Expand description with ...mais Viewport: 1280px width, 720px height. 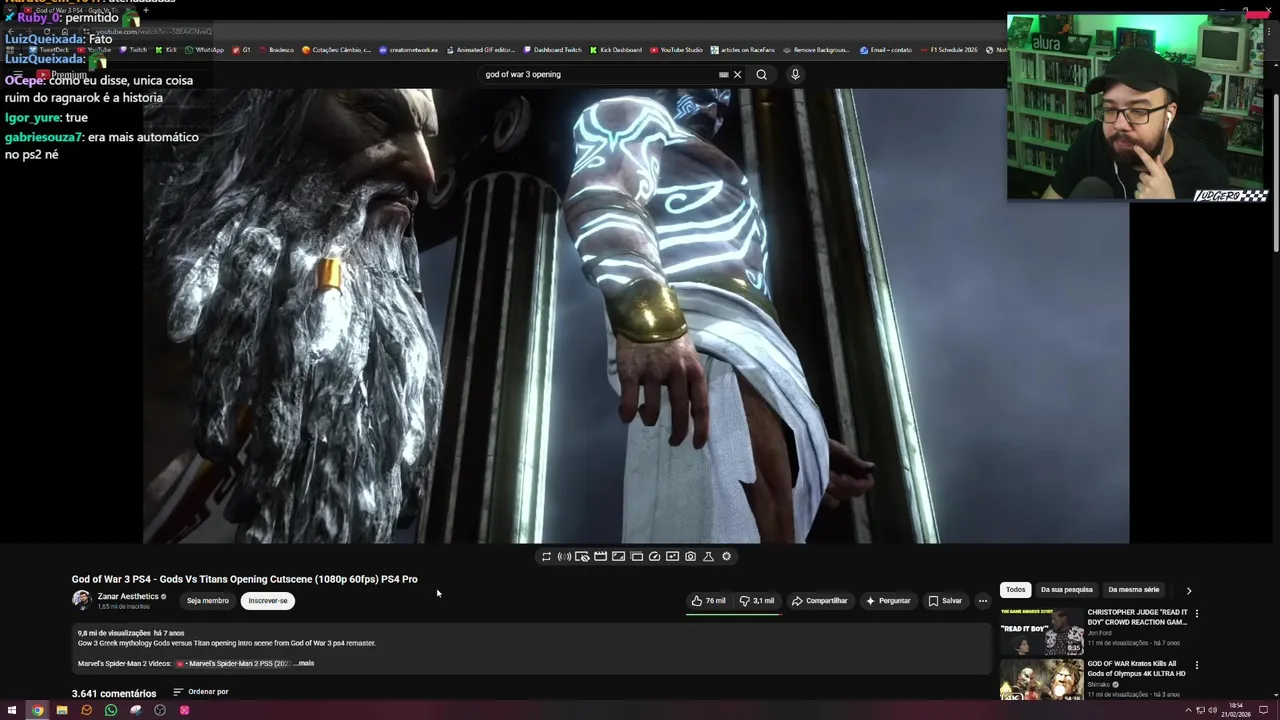pos(304,663)
